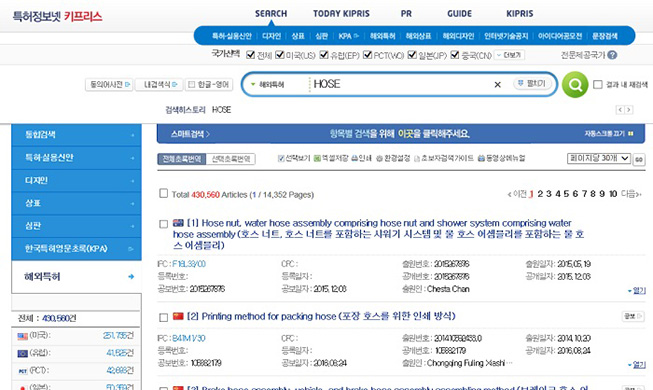Screen dimensions: 653x390
Task: Select checkbox for result 2 Printing method
Action: pos(164,318)
